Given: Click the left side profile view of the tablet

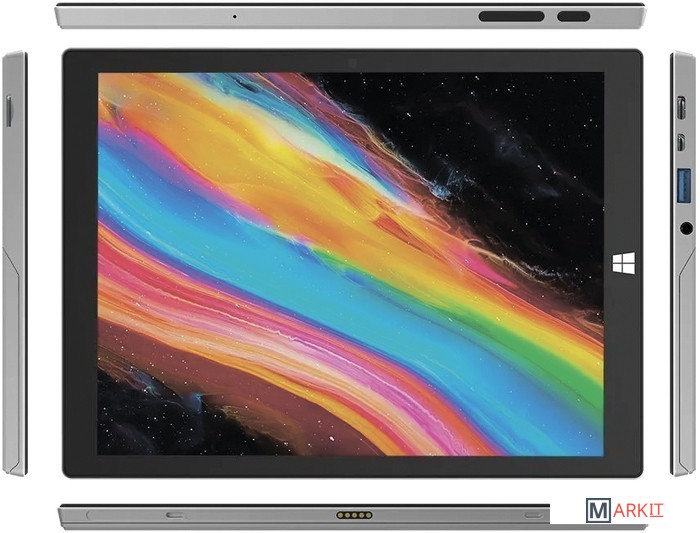Looking at the screenshot, I should pyautogui.click(x=14, y=300).
